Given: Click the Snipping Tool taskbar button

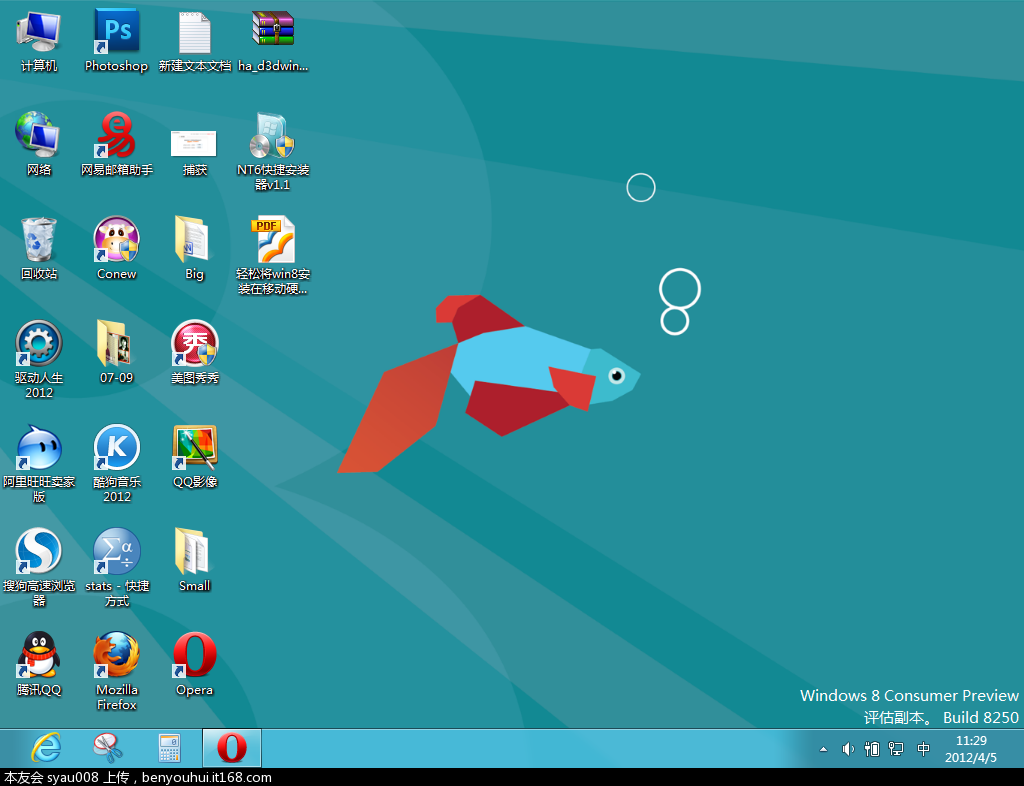Looking at the screenshot, I should (108, 747).
